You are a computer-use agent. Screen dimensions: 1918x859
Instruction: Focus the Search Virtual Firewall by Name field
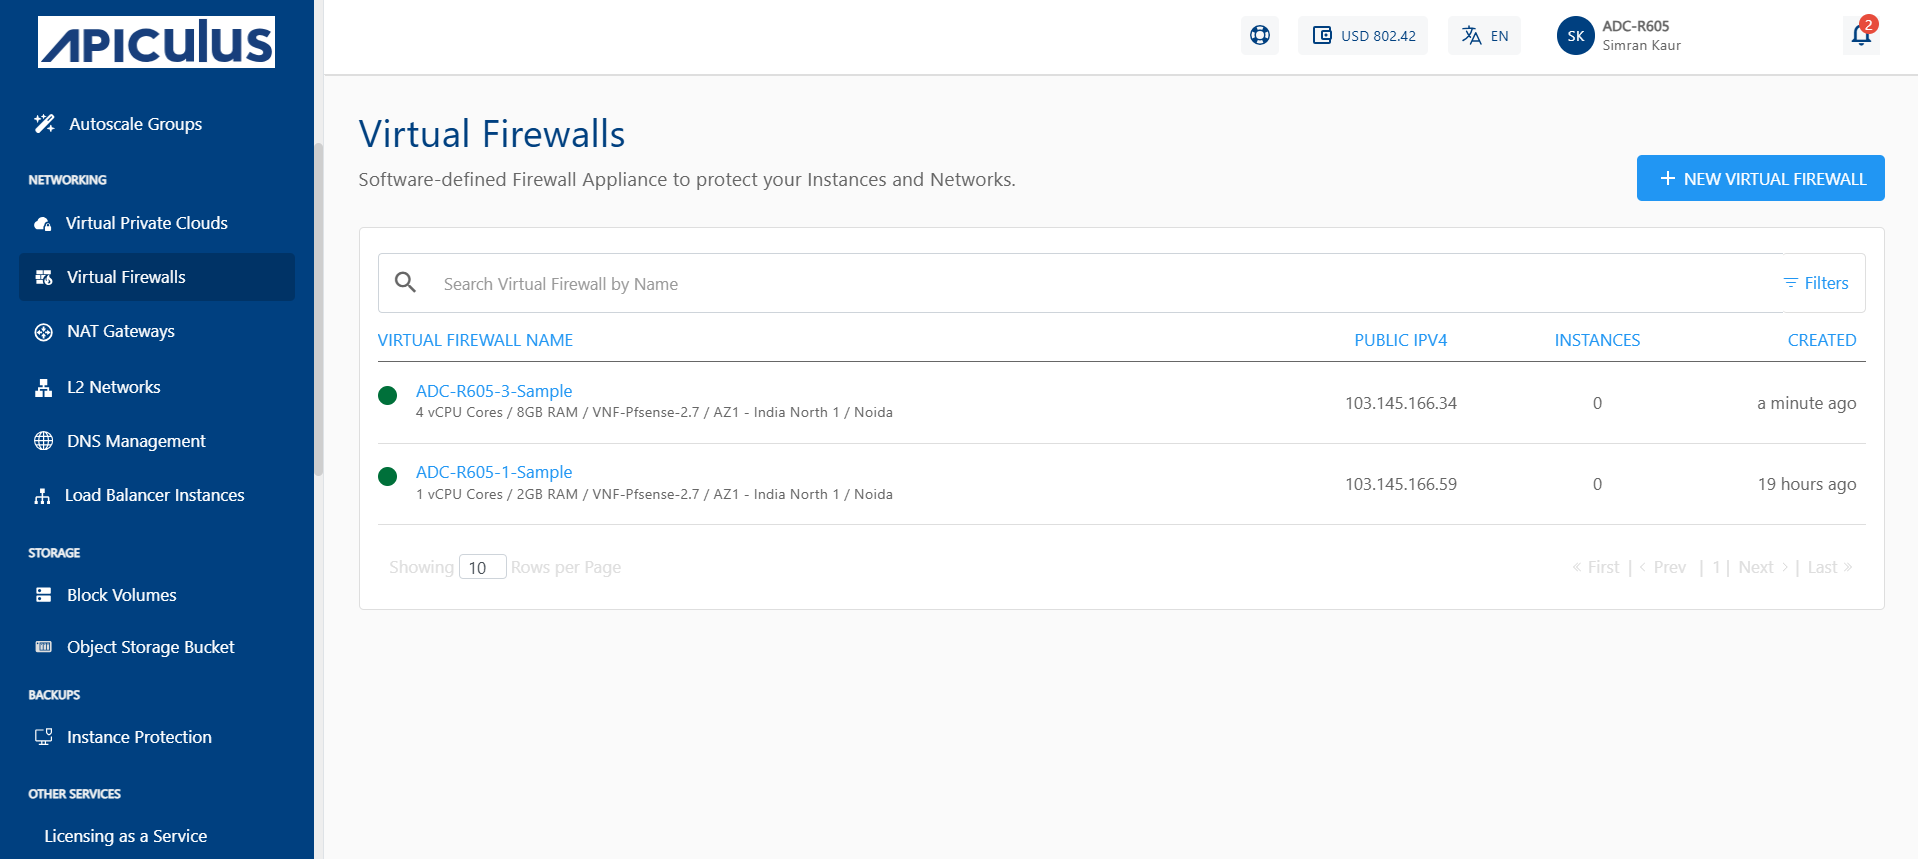click(1080, 283)
